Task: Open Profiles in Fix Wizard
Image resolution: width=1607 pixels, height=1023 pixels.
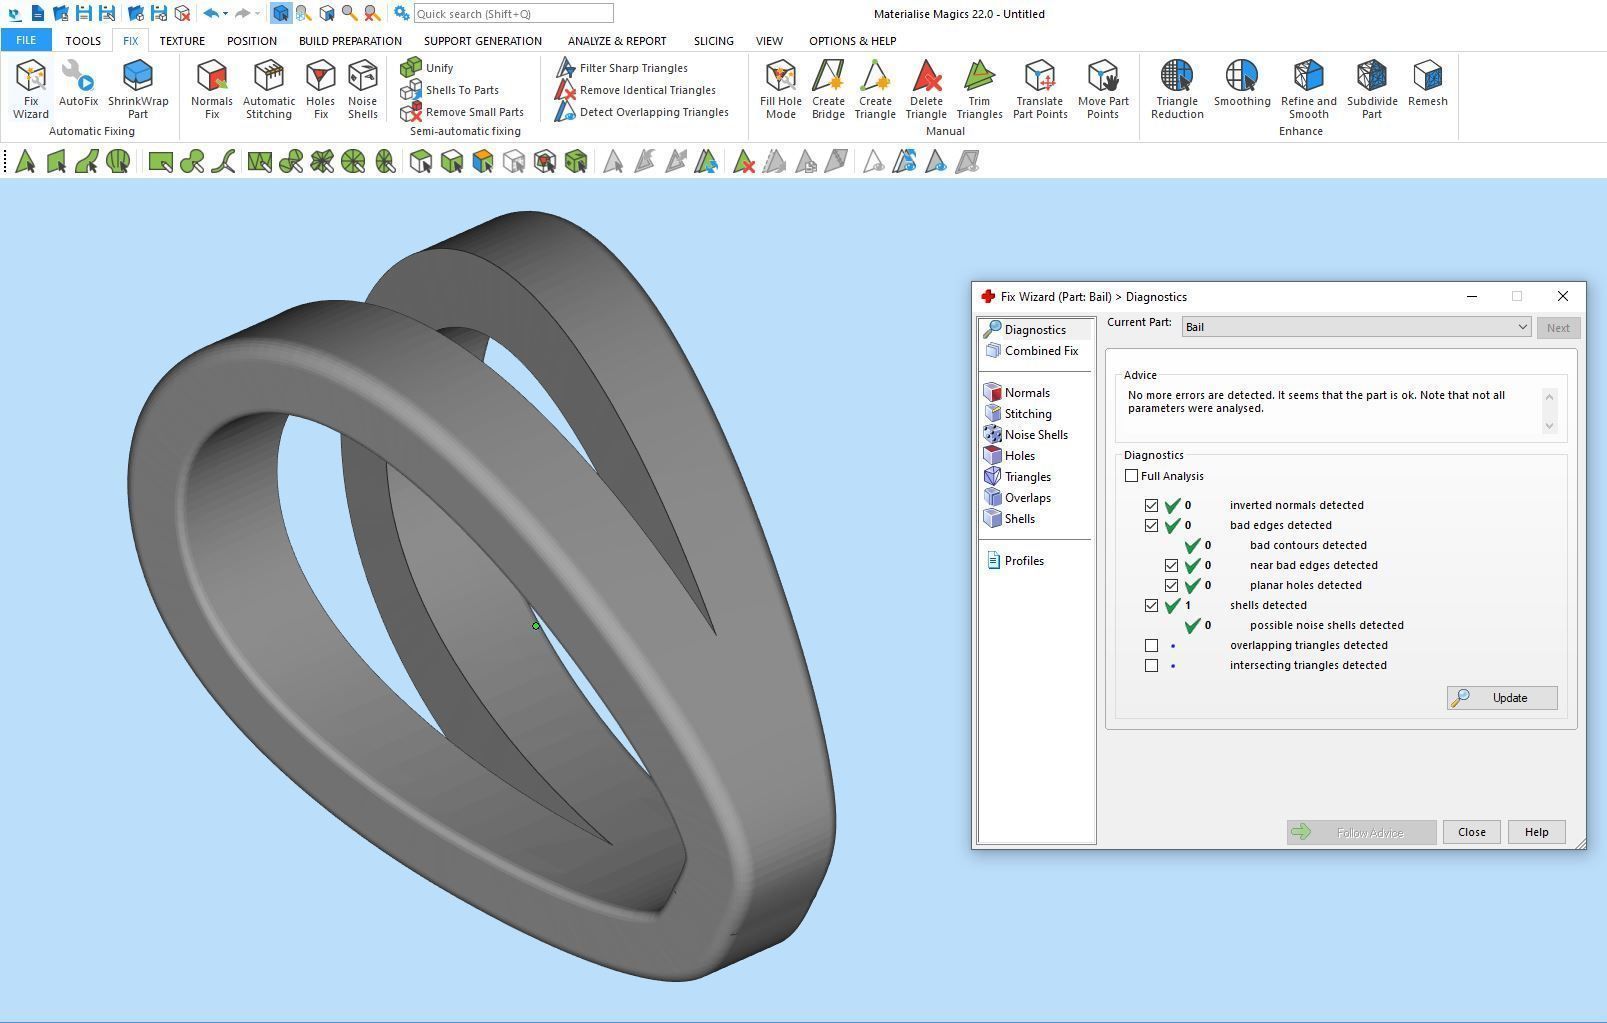Action: point(1015,561)
